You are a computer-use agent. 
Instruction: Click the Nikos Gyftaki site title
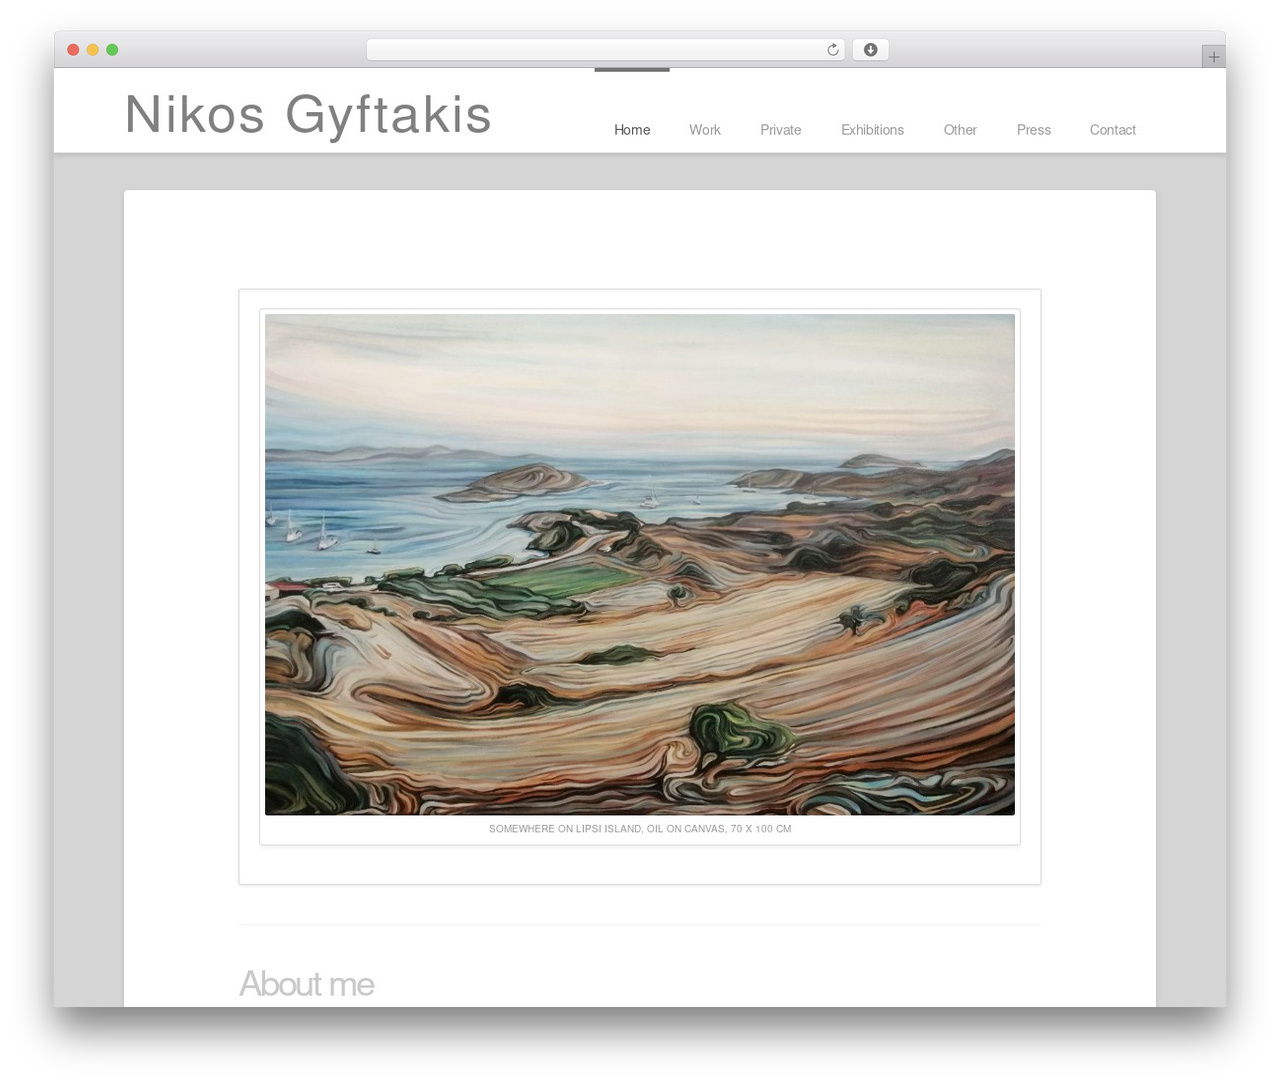coord(308,115)
